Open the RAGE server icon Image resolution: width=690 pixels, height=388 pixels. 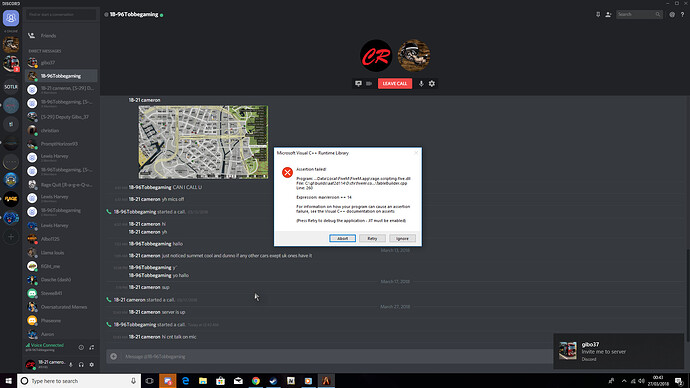pyautogui.click(x=11, y=199)
